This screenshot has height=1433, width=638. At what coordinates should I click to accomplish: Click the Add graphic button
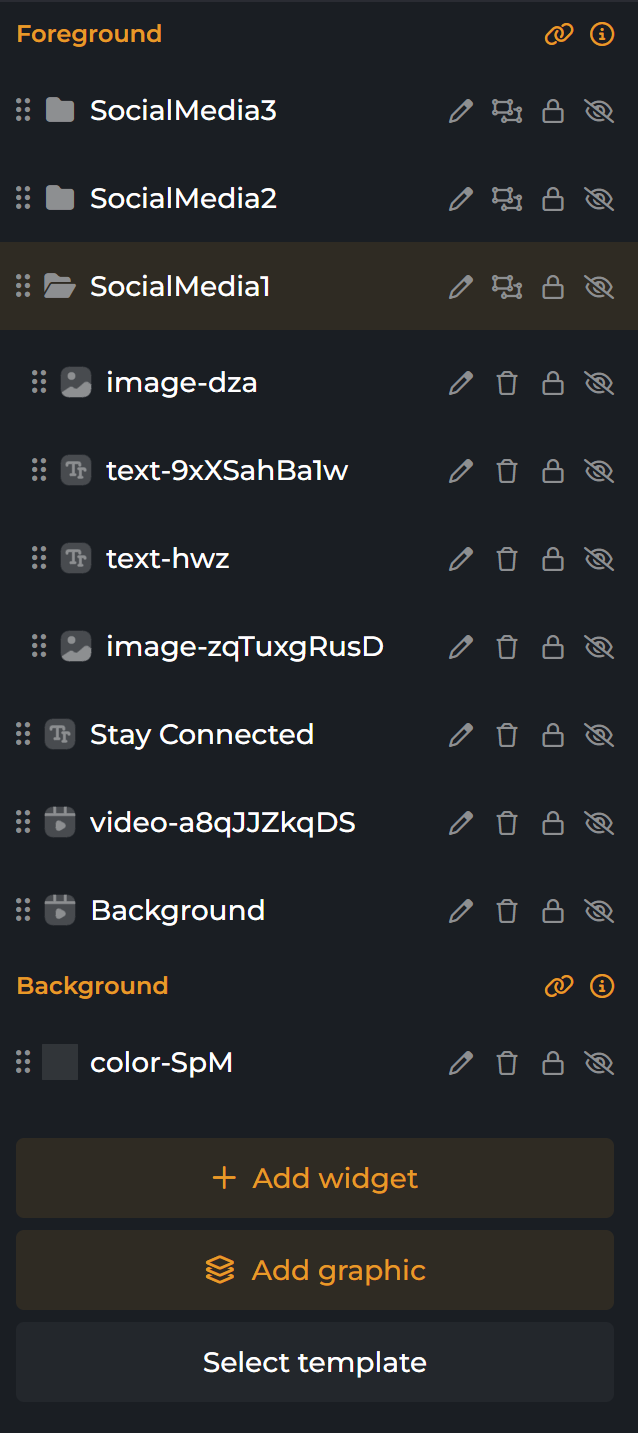point(315,1270)
